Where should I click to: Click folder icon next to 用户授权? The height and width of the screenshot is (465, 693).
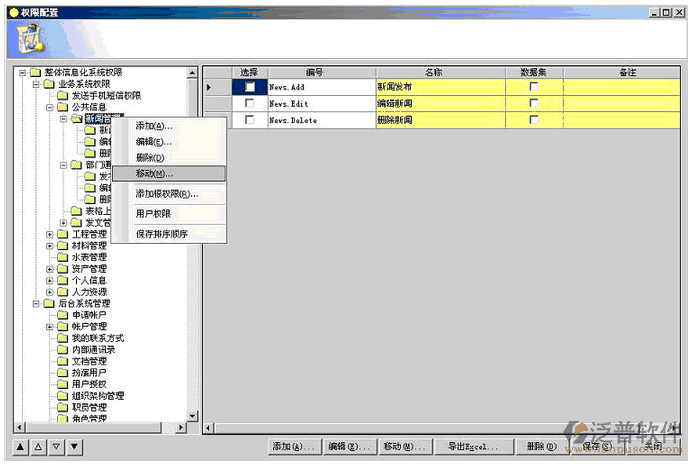point(63,384)
